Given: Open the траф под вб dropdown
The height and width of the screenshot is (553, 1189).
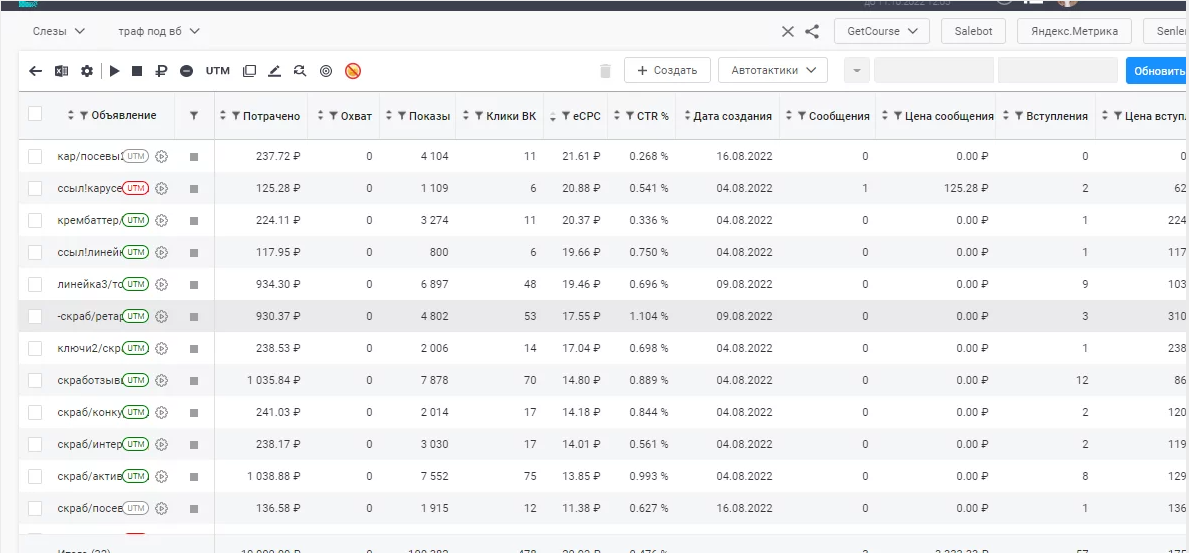Looking at the screenshot, I should (159, 31).
